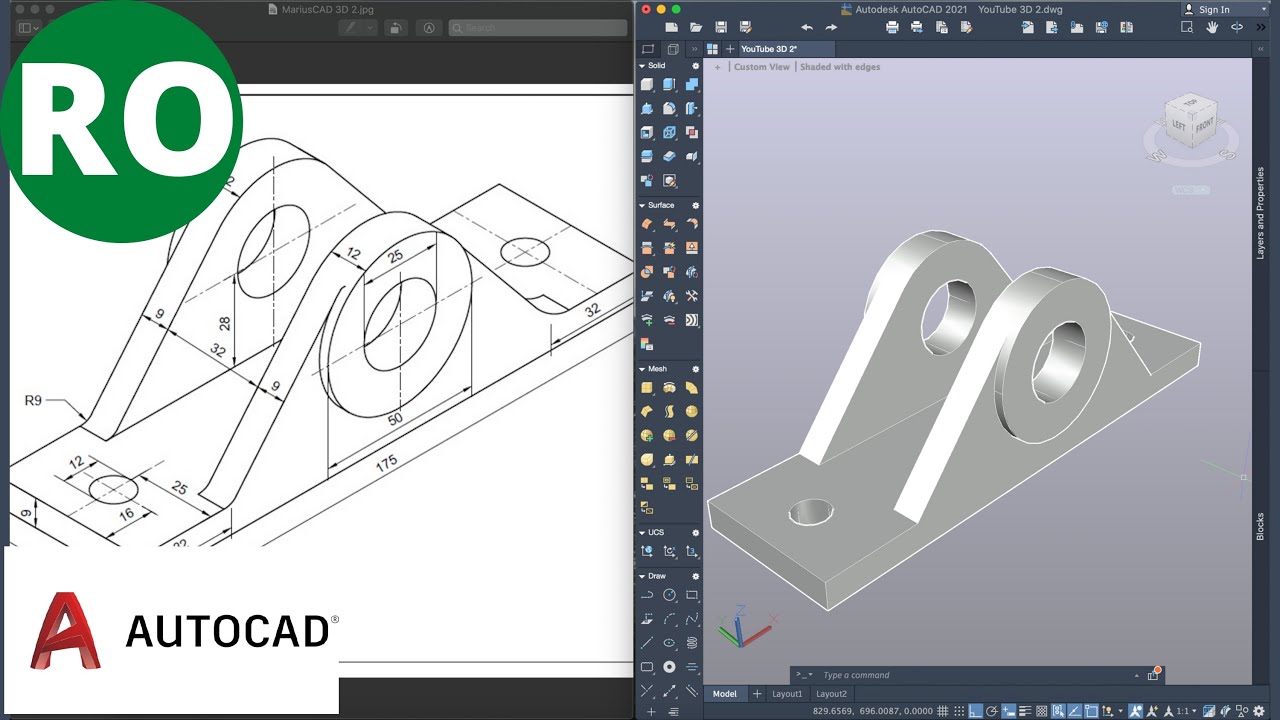1280x720 pixels.
Task: Collapse the UCS panel triangle
Action: [642, 532]
